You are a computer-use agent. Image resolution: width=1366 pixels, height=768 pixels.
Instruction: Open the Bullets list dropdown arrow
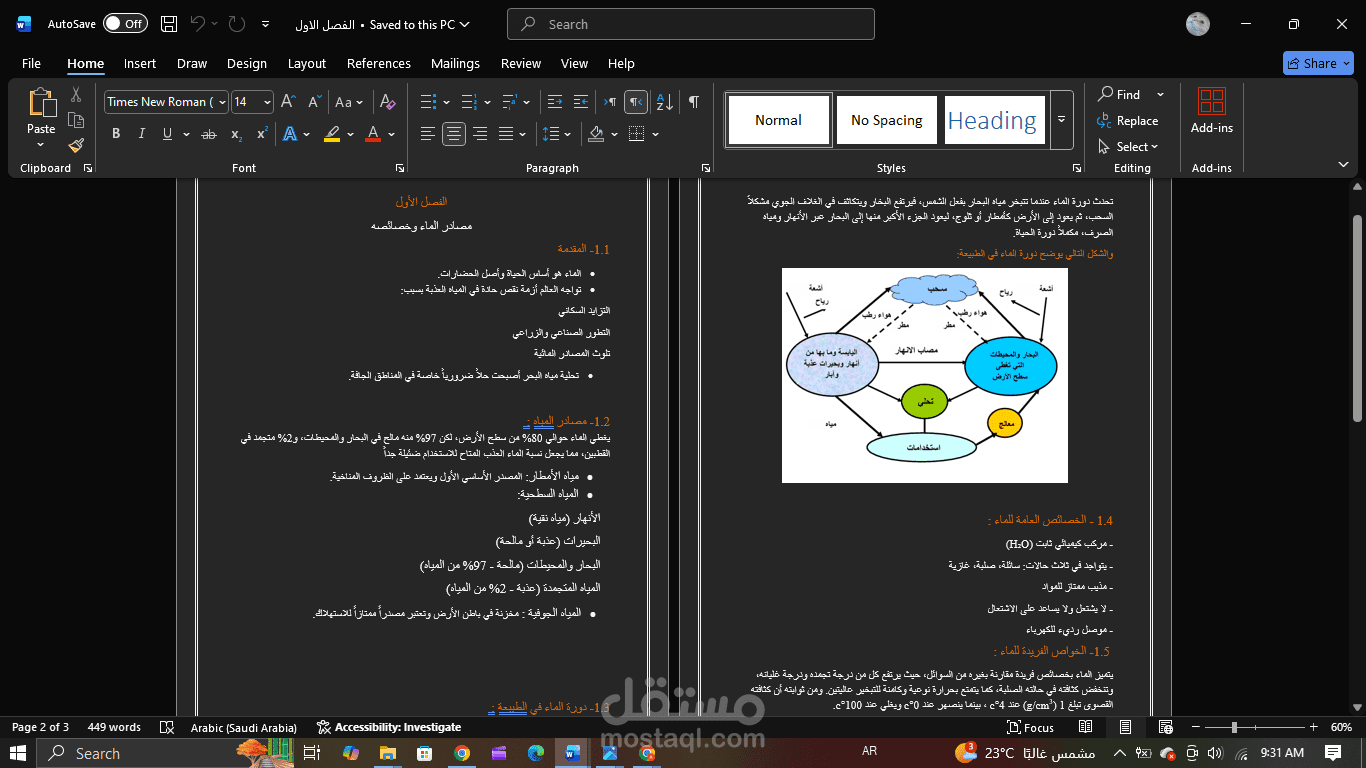tap(446, 102)
